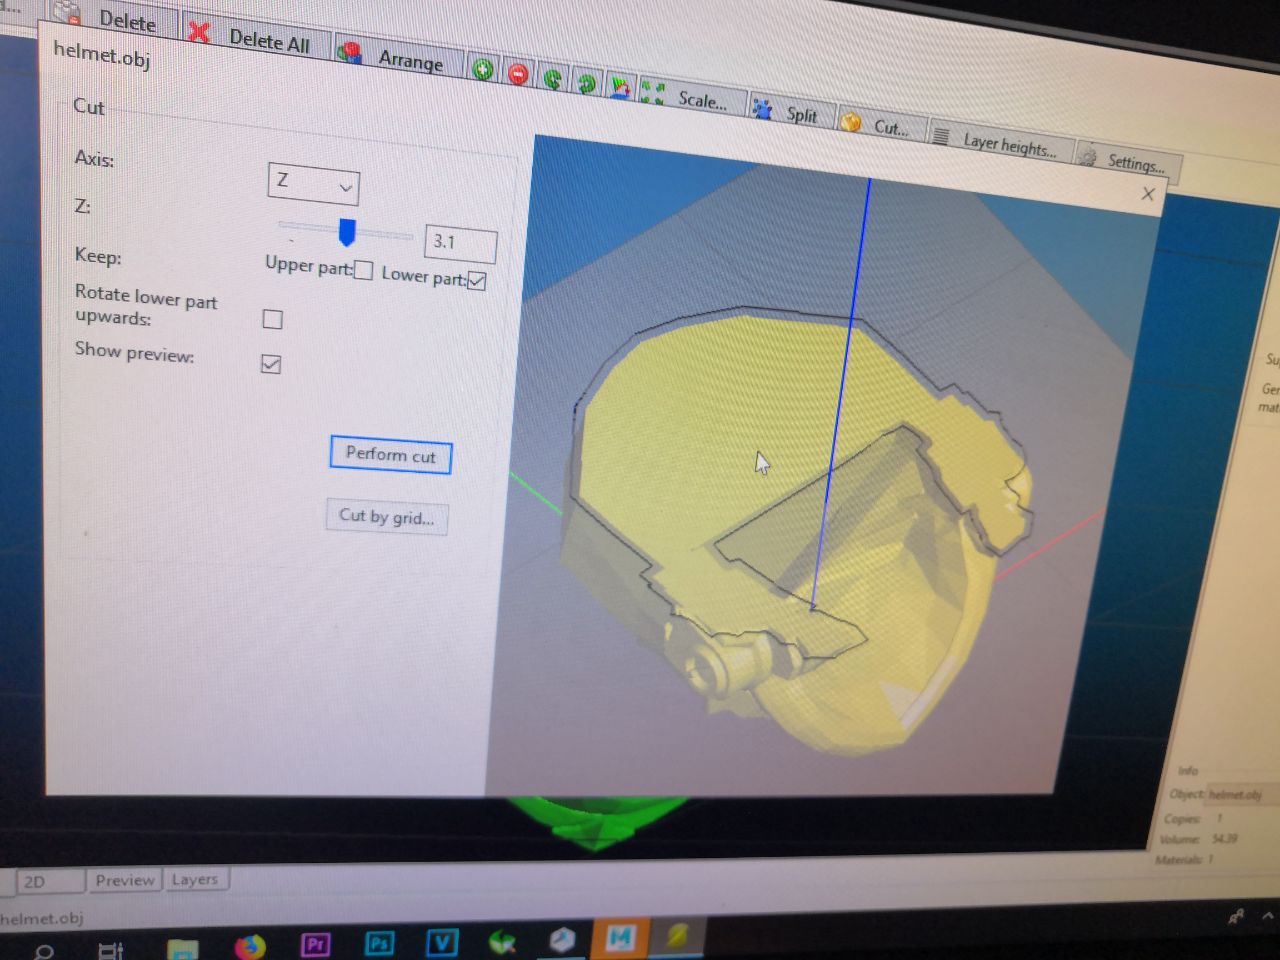Open the Cut... toolbar button
Image resolution: width=1280 pixels, height=960 pixels.
880,125
